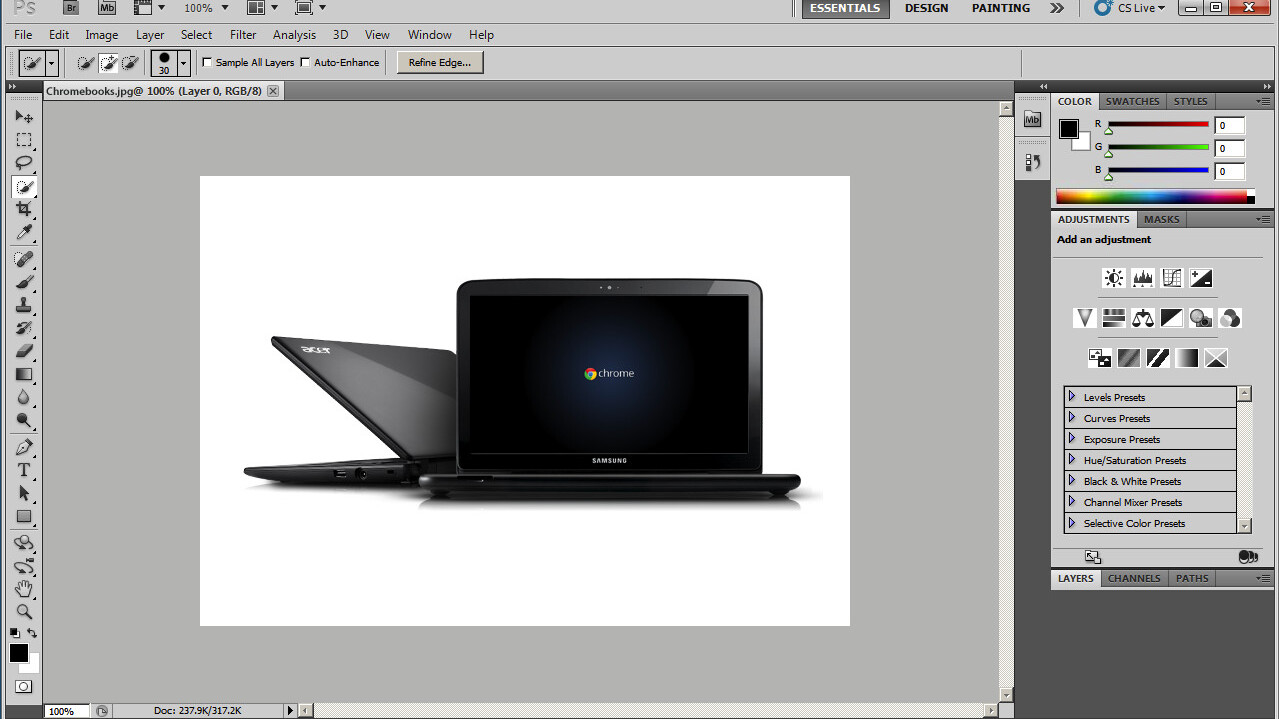Image resolution: width=1279 pixels, height=719 pixels.
Task: Open the File menu
Action: 23,34
